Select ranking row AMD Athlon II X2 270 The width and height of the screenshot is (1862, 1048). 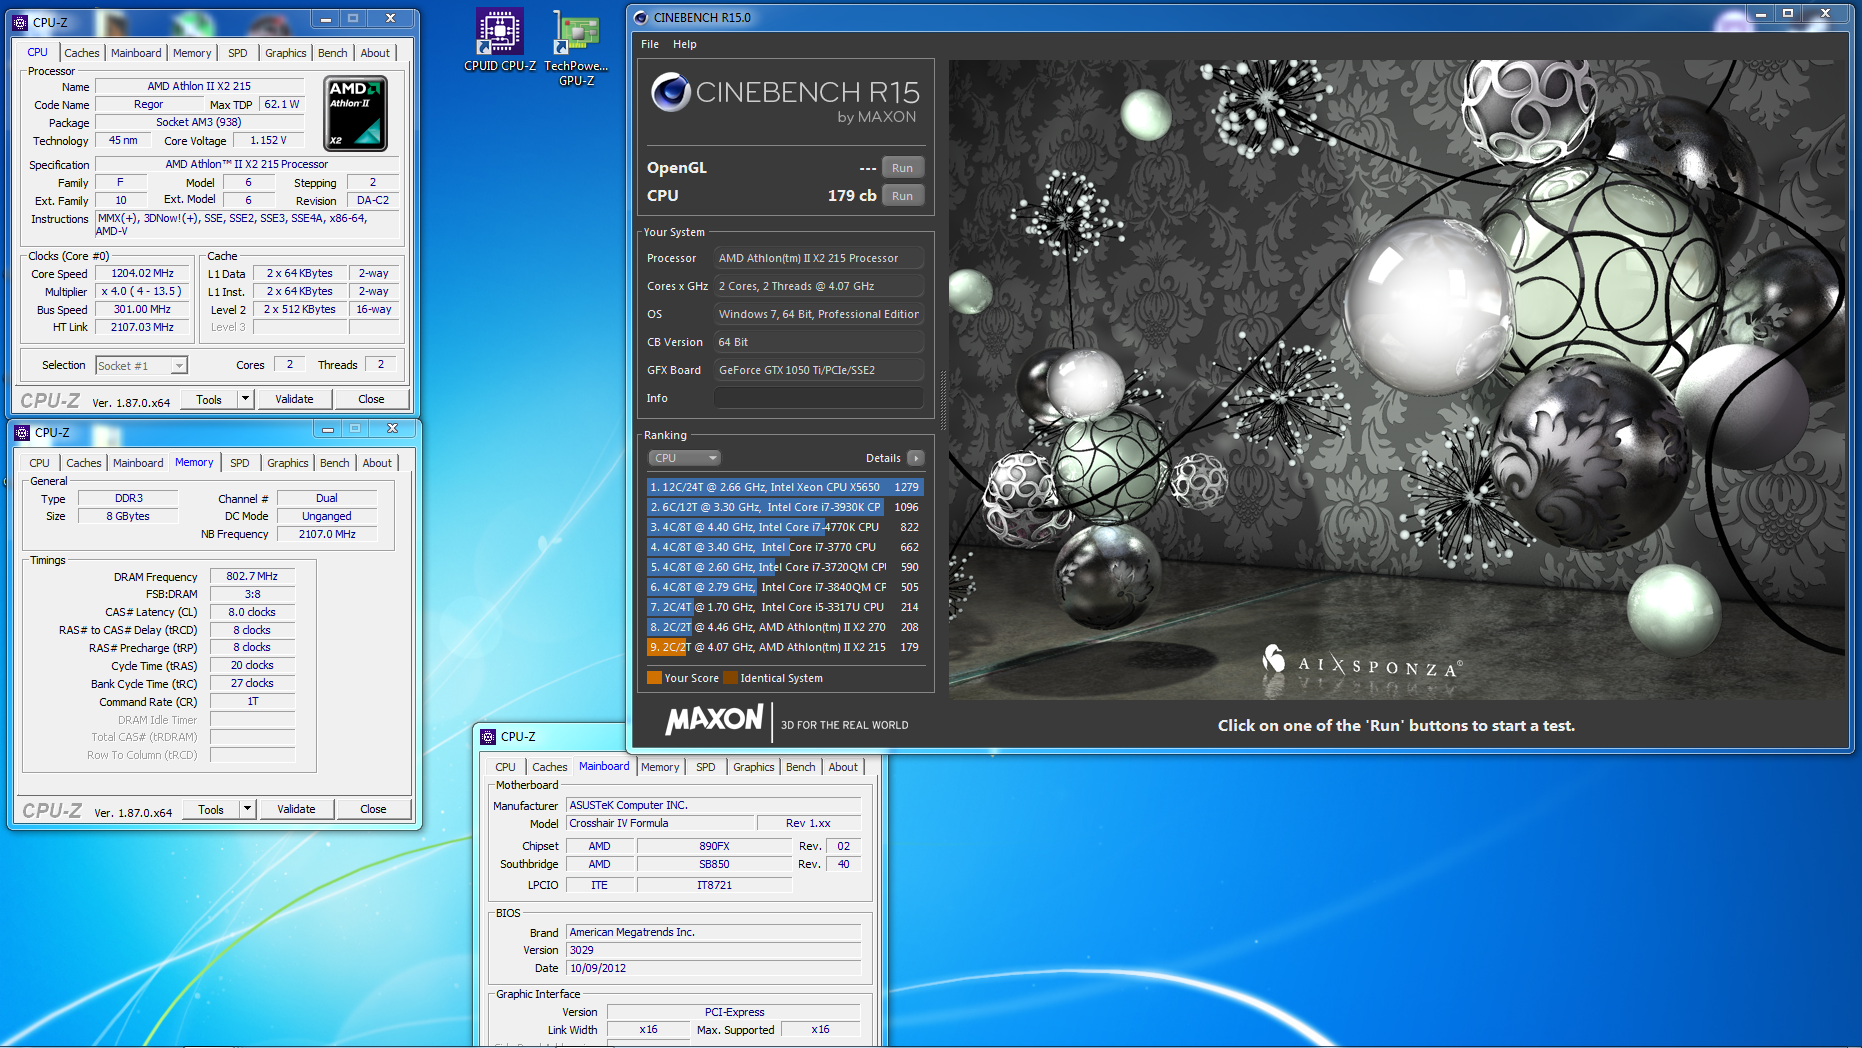(x=785, y=627)
